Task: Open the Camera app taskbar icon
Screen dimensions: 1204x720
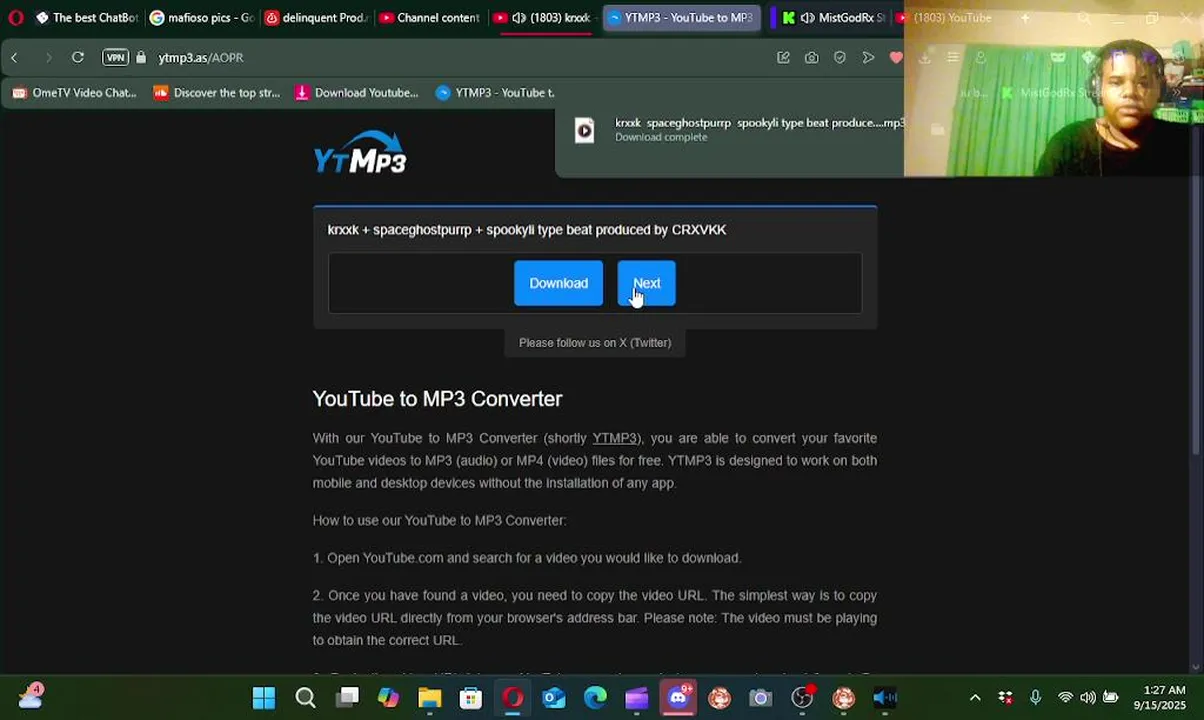Action: pyautogui.click(x=761, y=698)
